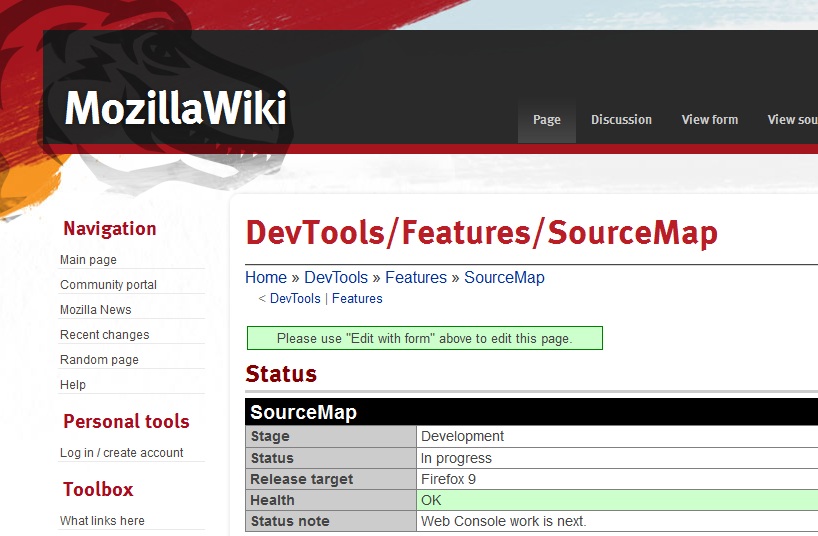The width and height of the screenshot is (818, 536).
Task: Go to Main page in Navigation
Action: pyautogui.click(x=88, y=259)
